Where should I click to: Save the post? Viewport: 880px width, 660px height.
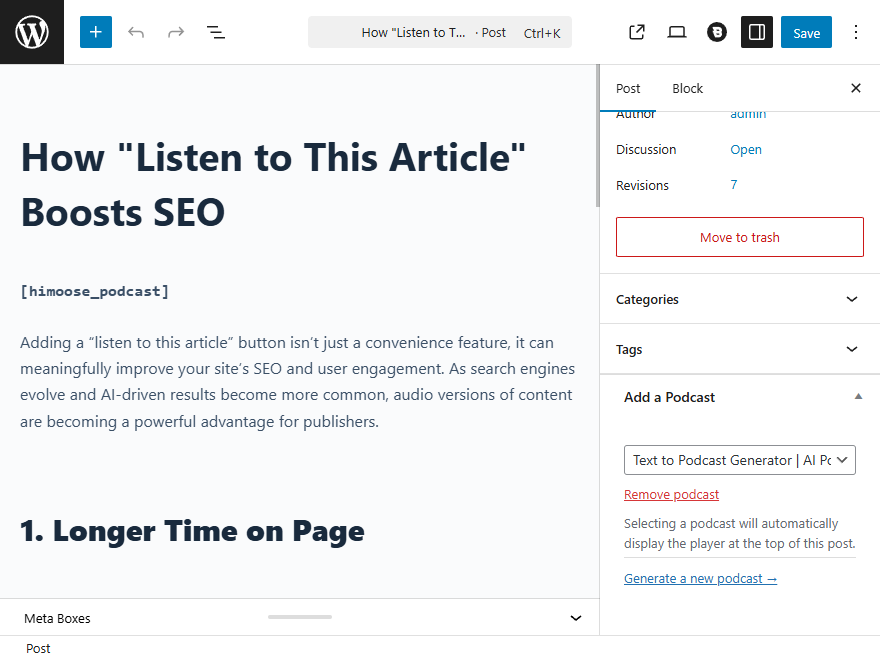point(806,31)
